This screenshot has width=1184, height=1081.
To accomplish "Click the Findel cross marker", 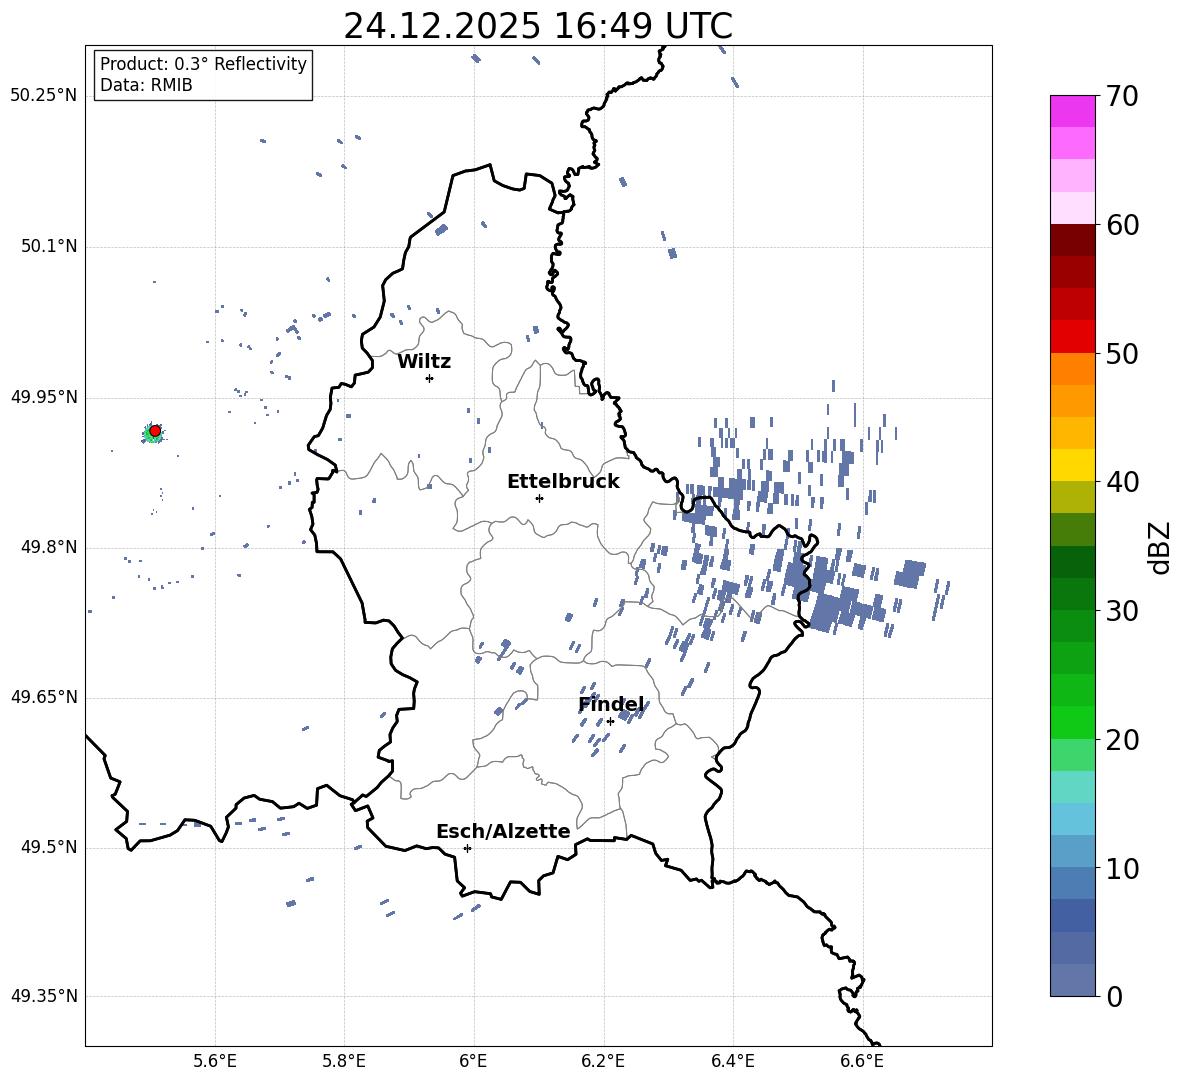I will click(x=610, y=722).
